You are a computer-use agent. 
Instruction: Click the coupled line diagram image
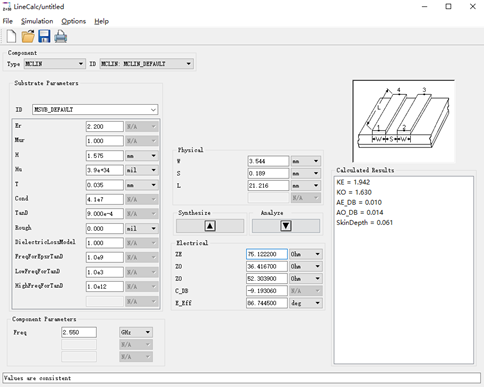point(404,121)
